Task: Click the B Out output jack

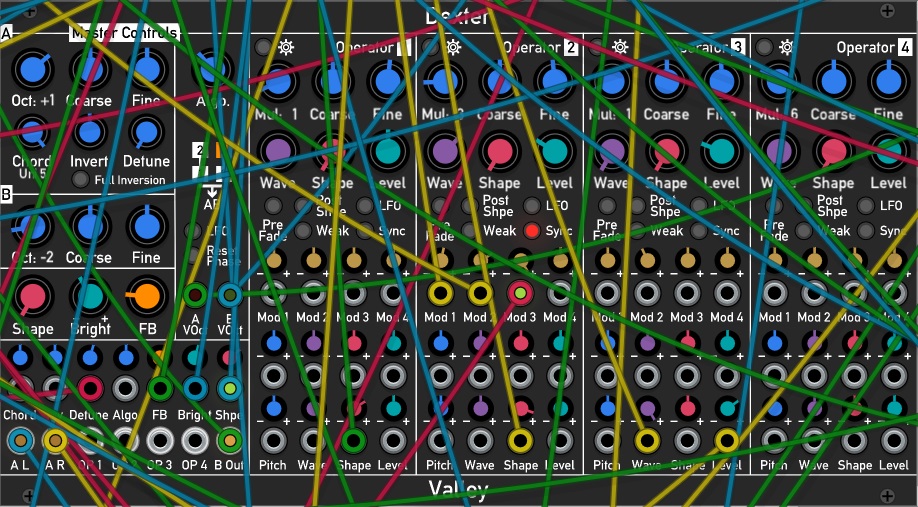Action: pos(230,441)
